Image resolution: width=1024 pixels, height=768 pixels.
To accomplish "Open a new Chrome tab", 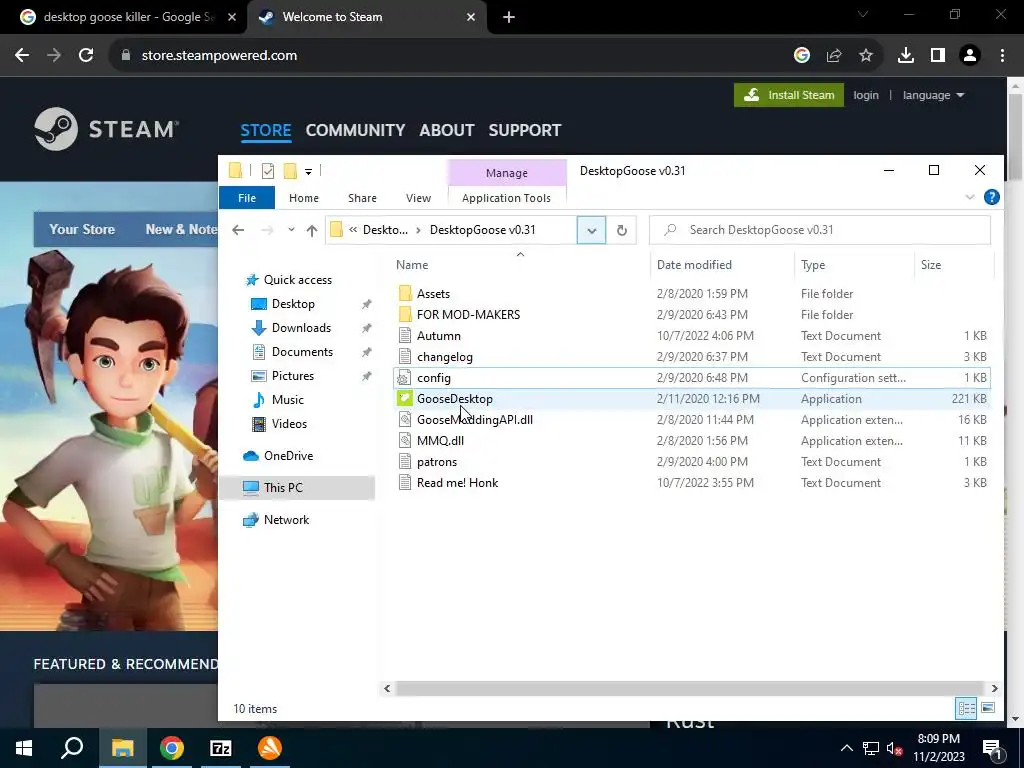I will 509,17.
